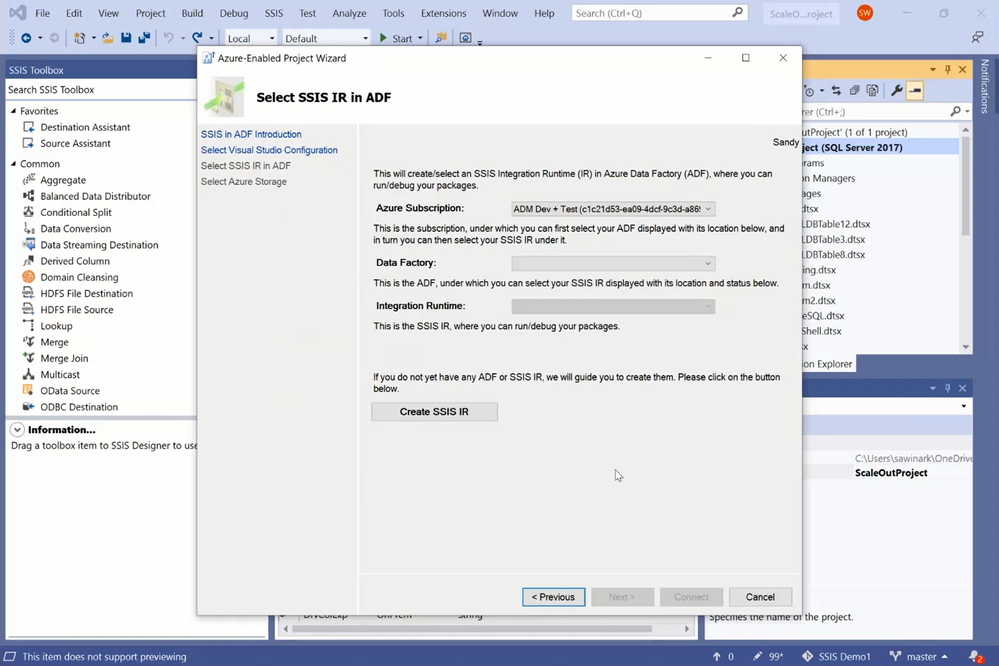The image size is (999, 666).
Task: Click the designer horizontal scrollbar right arrow
Action: pyautogui.click(x=687, y=629)
